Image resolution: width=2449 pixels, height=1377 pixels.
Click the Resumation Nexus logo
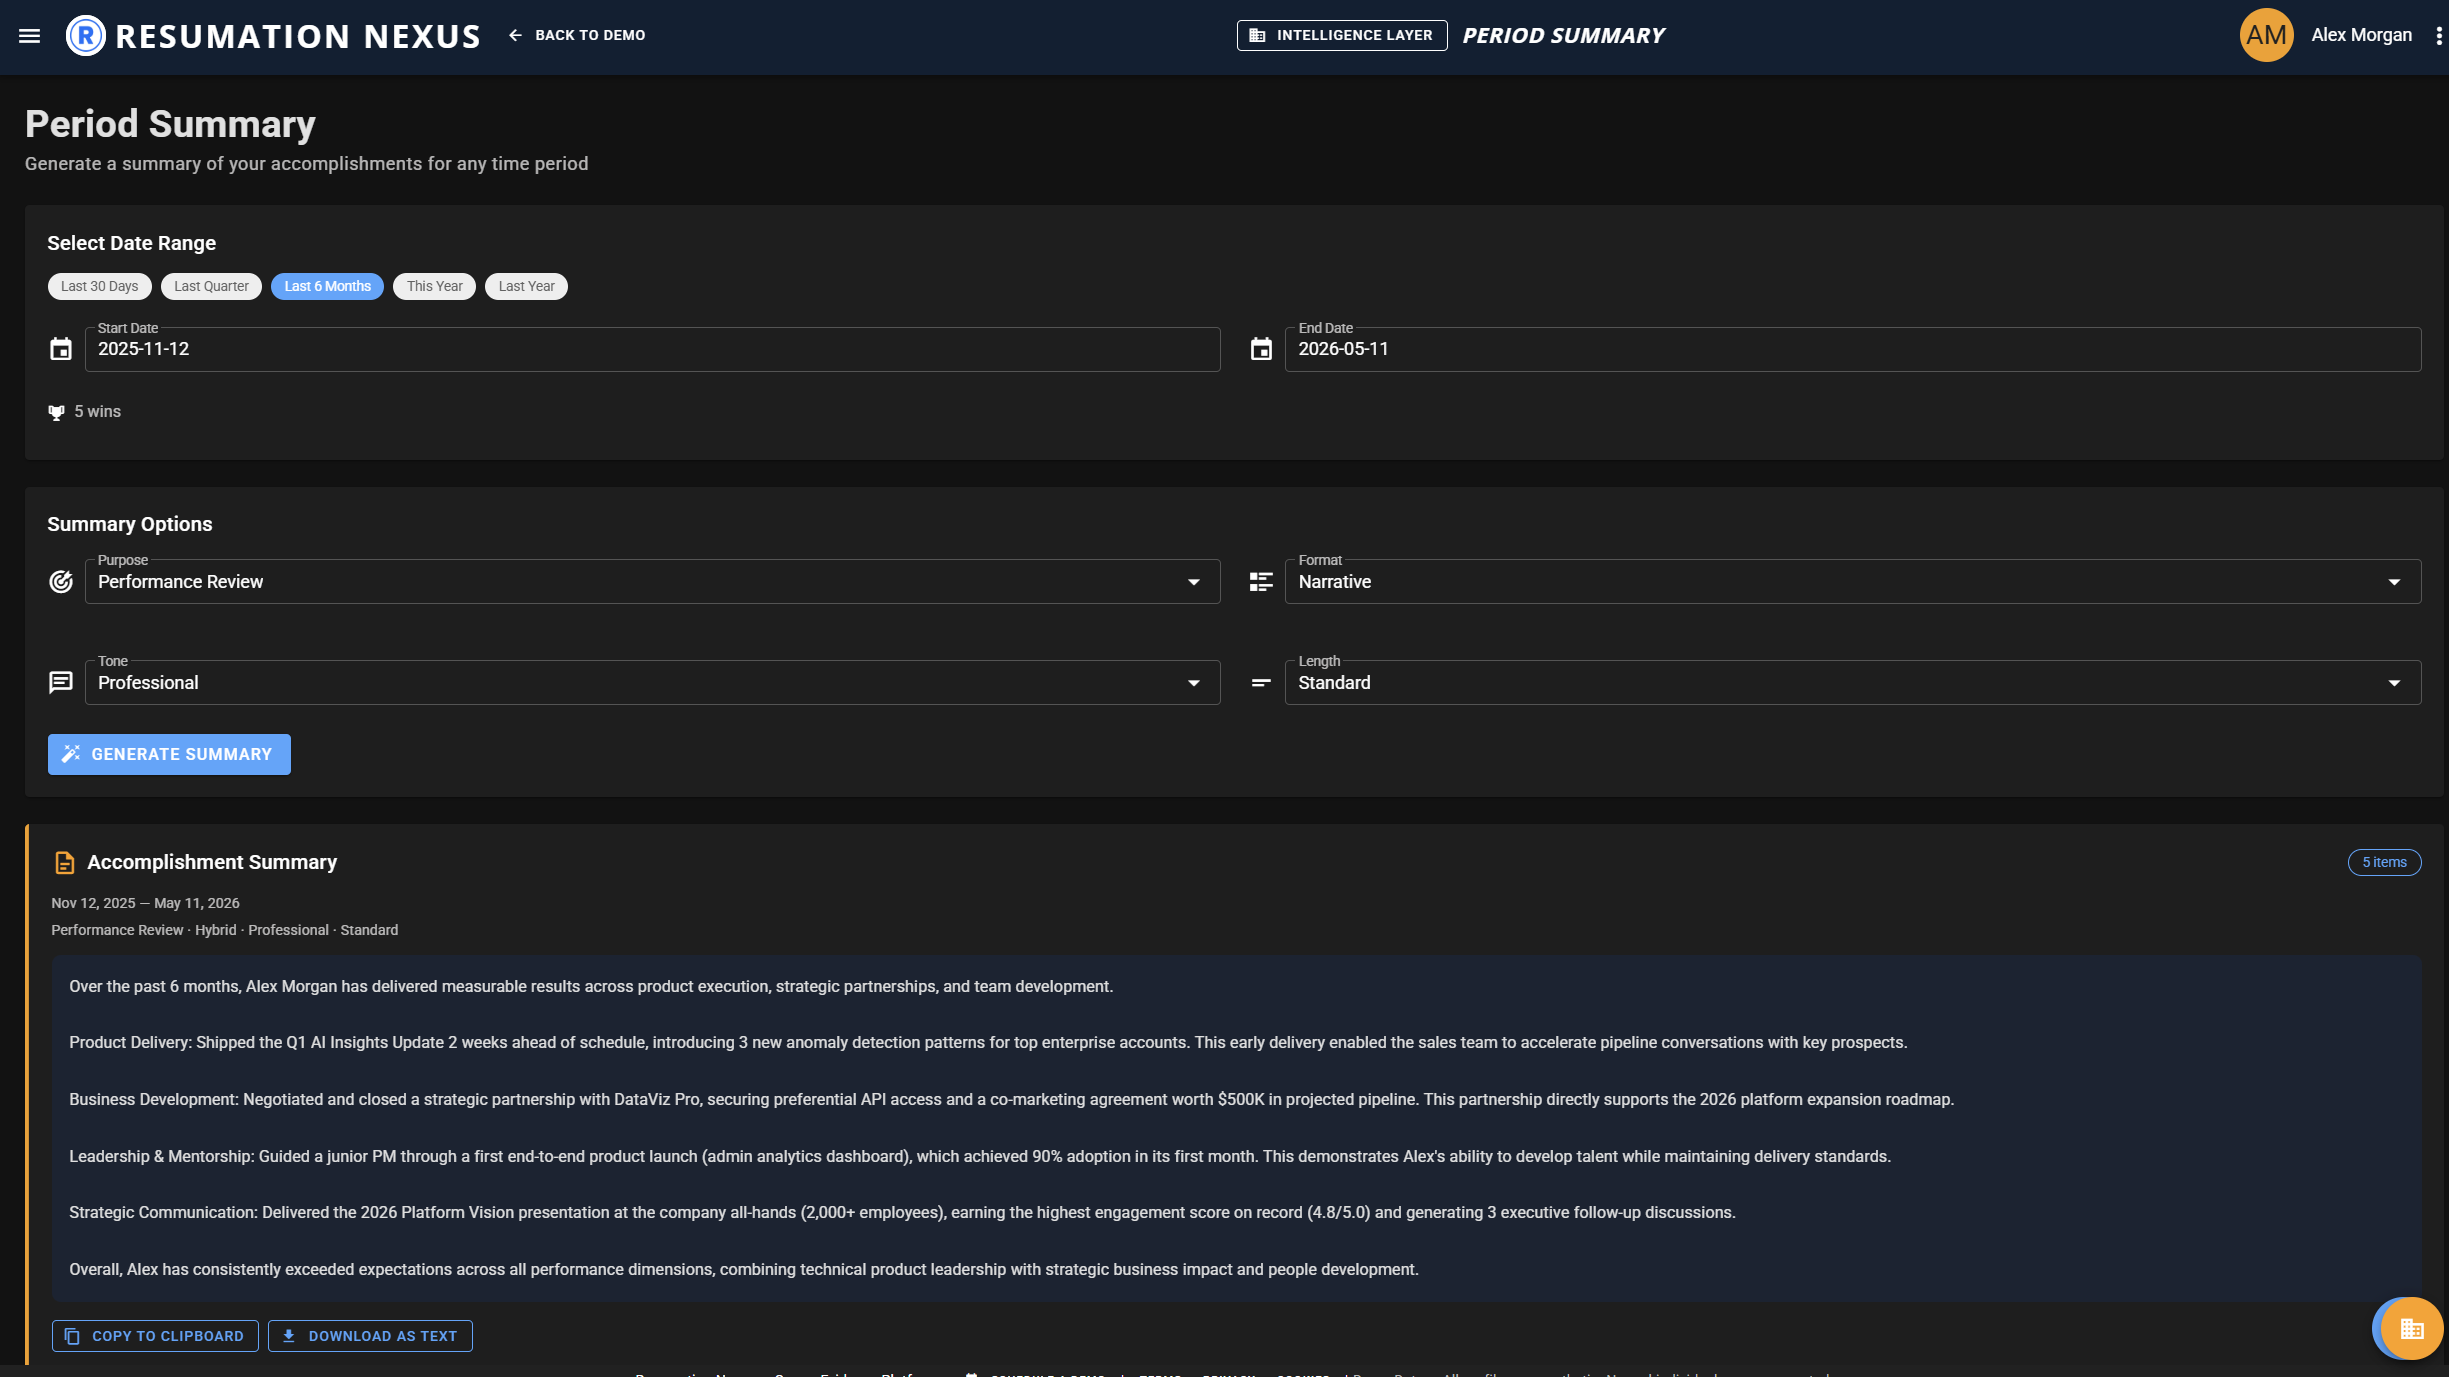click(x=273, y=36)
